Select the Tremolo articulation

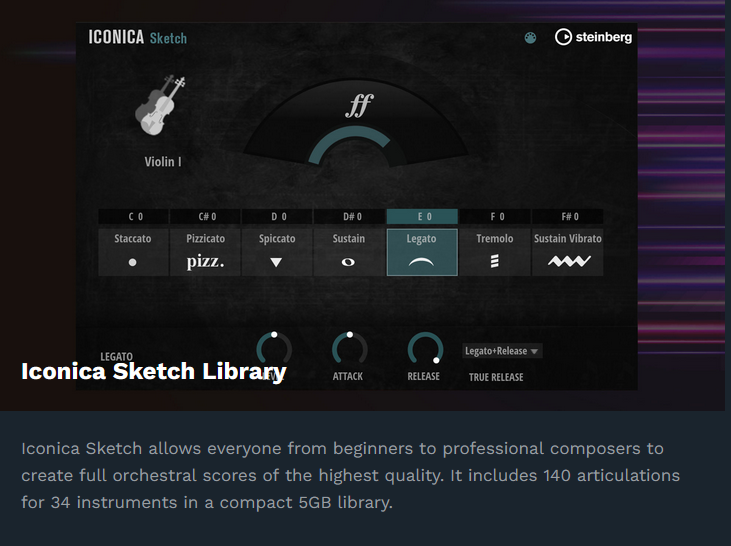pyautogui.click(x=495, y=252)
